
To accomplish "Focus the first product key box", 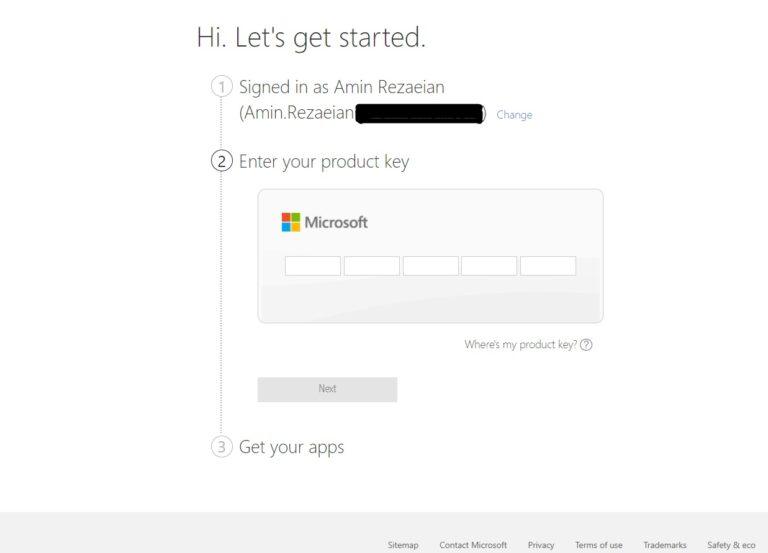I will pos(313,266).
